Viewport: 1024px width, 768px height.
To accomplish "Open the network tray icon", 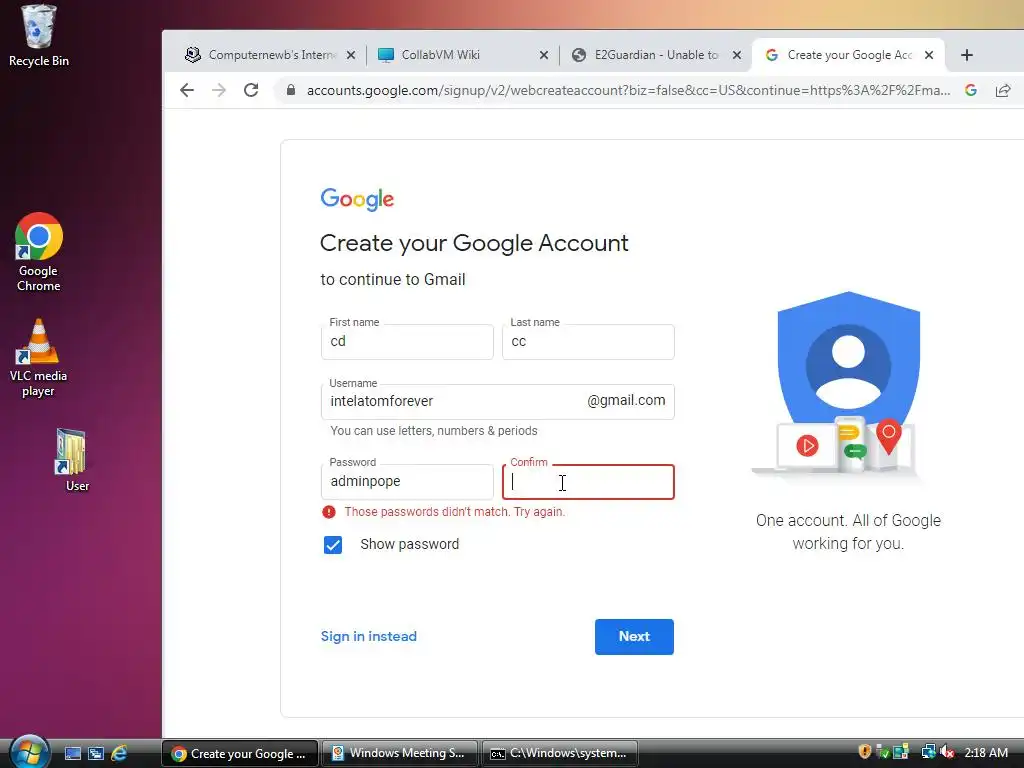I will click(928, 752).
